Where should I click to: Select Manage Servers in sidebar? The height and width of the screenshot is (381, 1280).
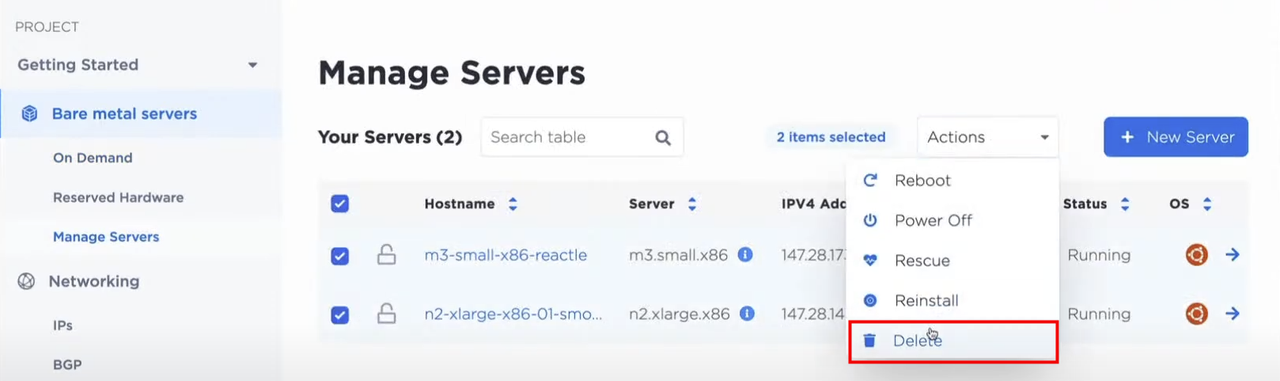point(106,237)
